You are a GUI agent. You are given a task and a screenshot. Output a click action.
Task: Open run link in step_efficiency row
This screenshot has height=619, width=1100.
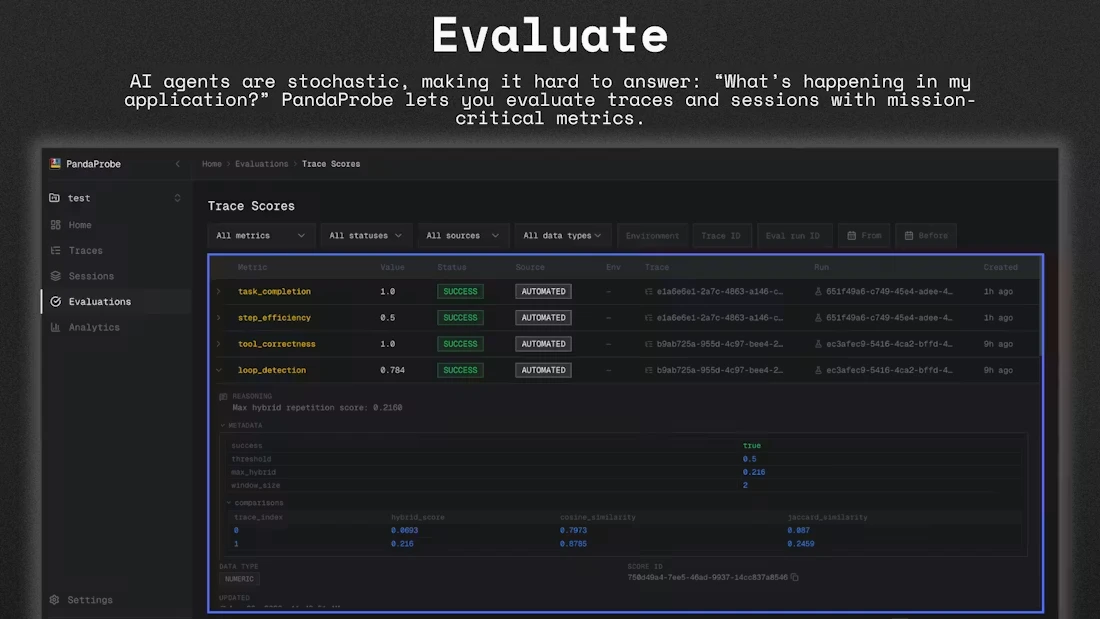click(889, 317)
